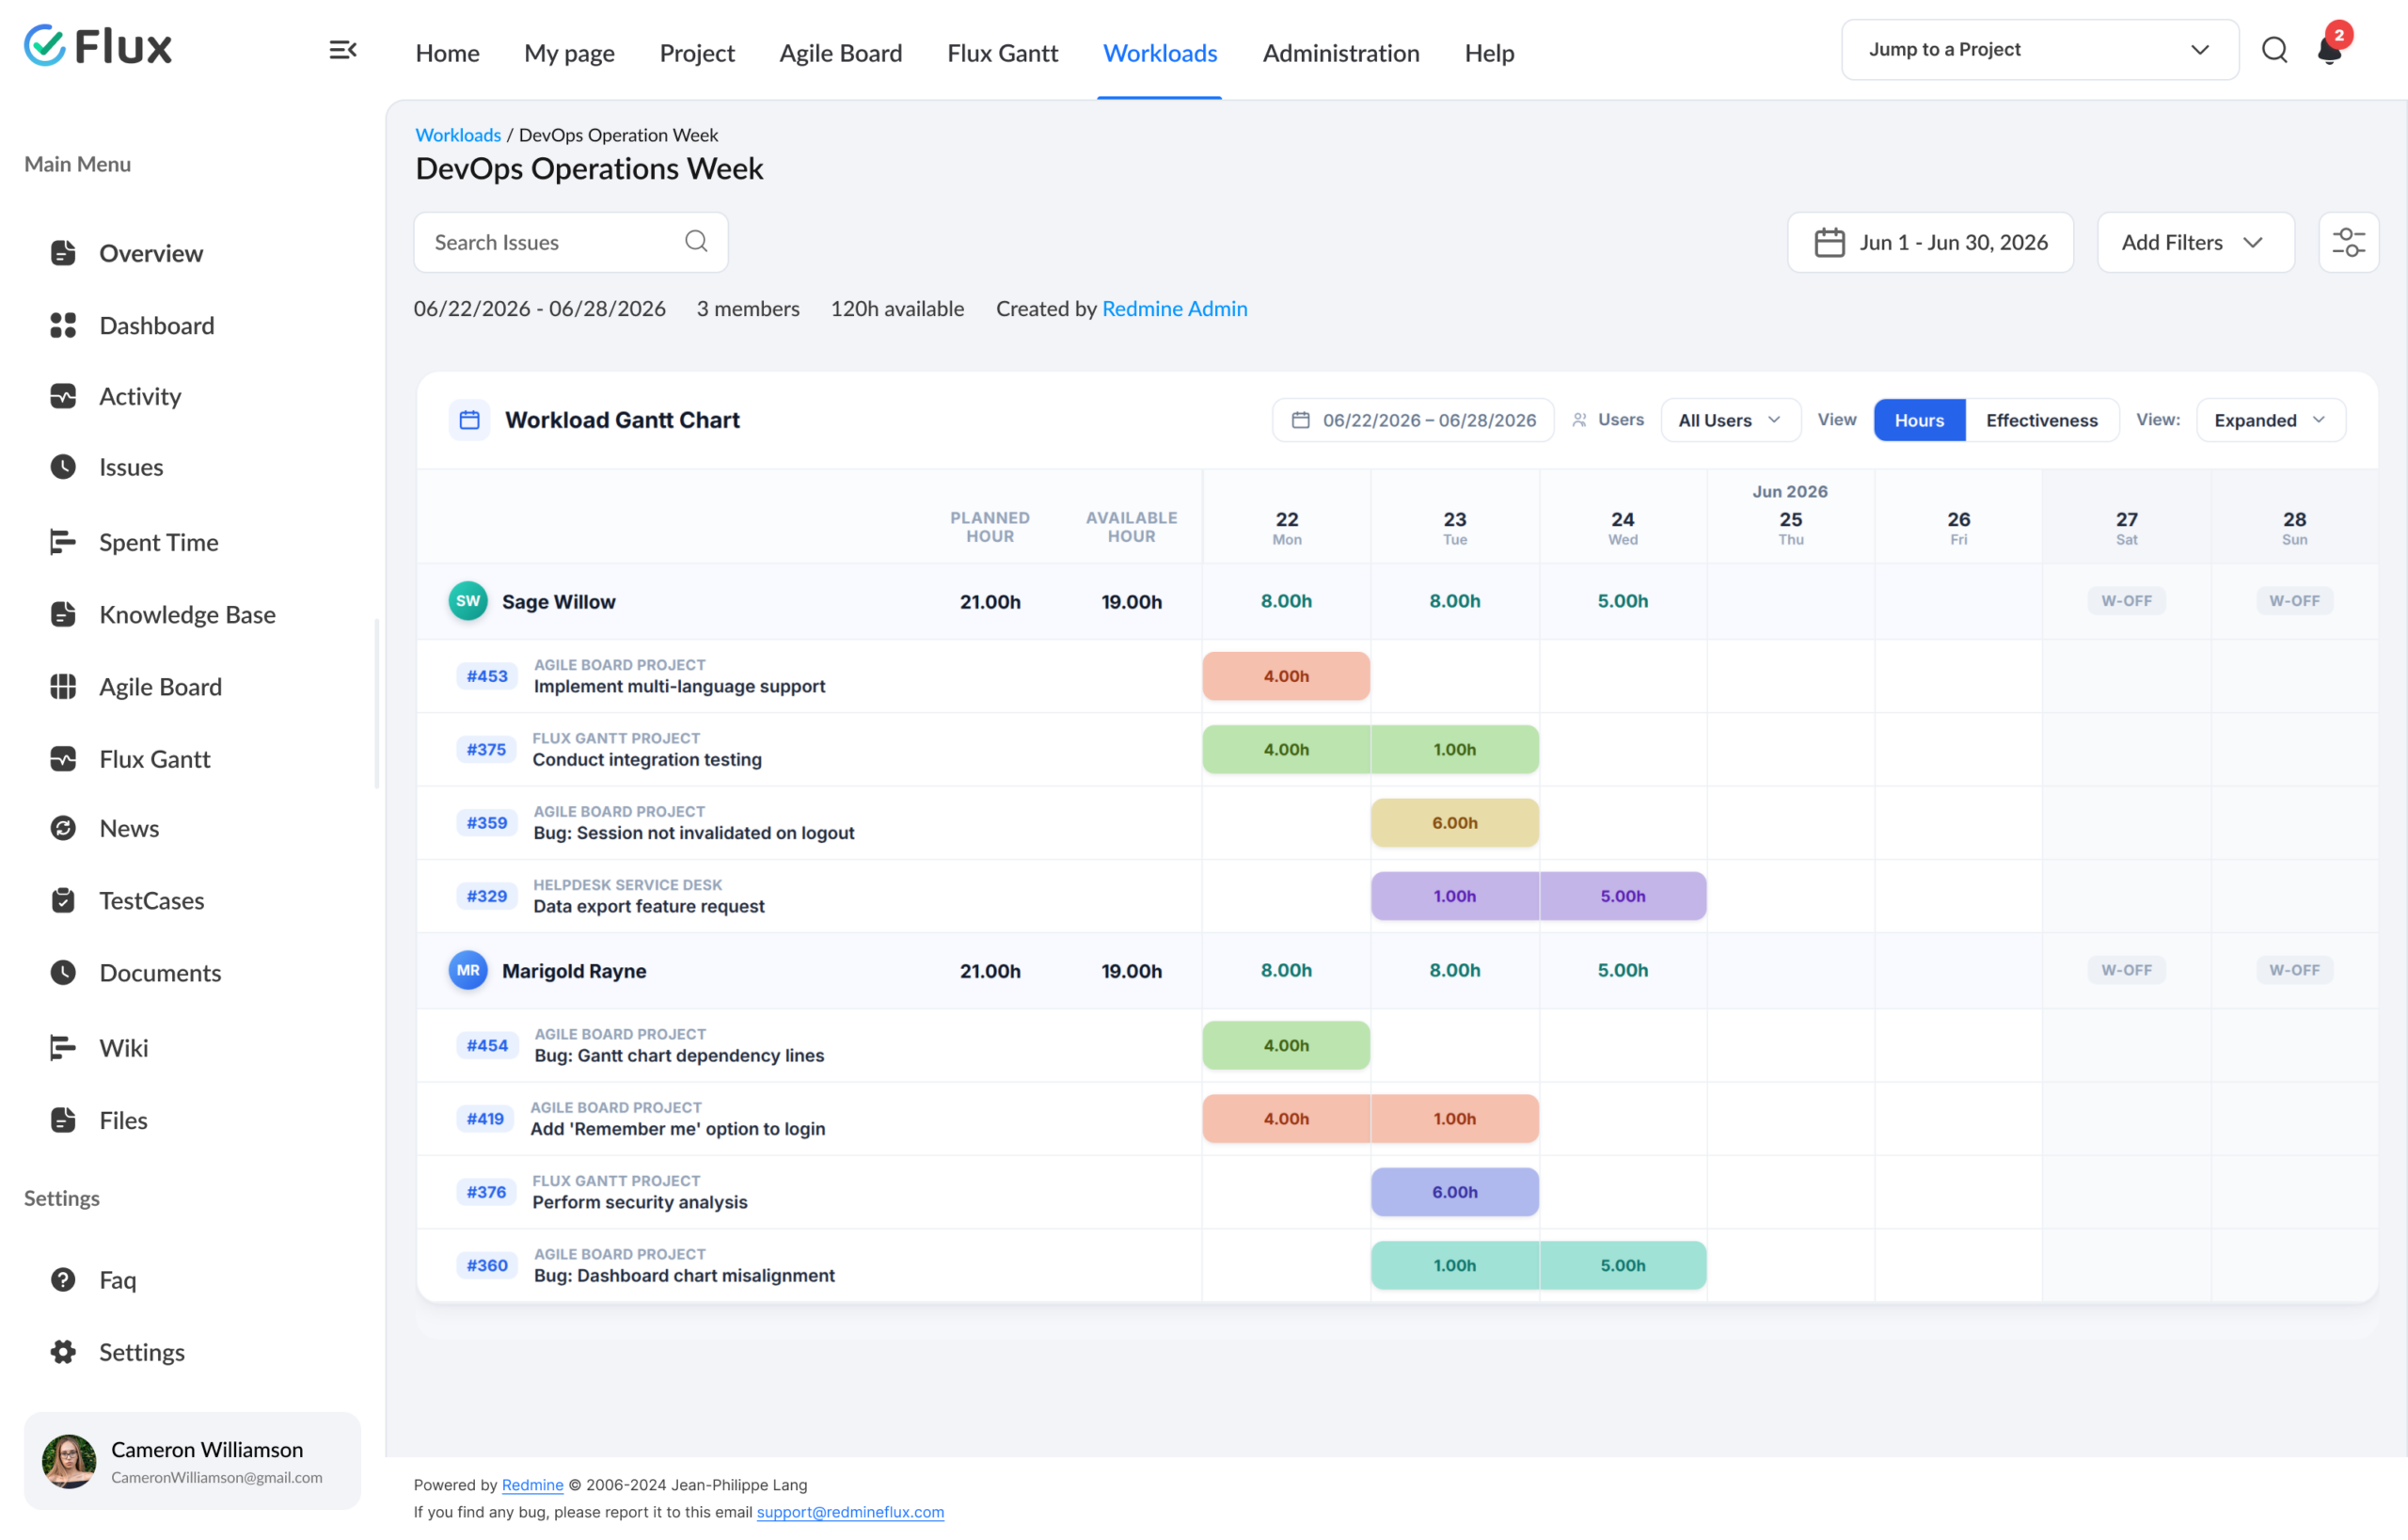Click "Conduct integration testing" title

647,759
